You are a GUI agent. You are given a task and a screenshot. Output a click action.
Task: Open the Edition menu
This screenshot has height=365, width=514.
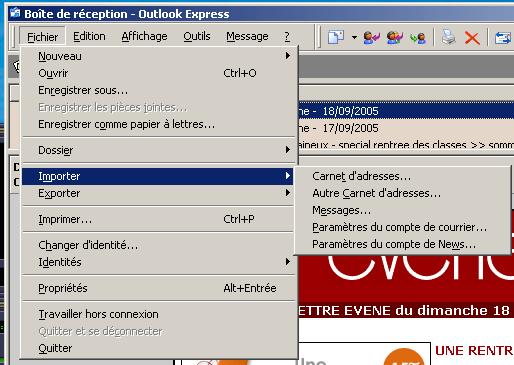(89, 36)
